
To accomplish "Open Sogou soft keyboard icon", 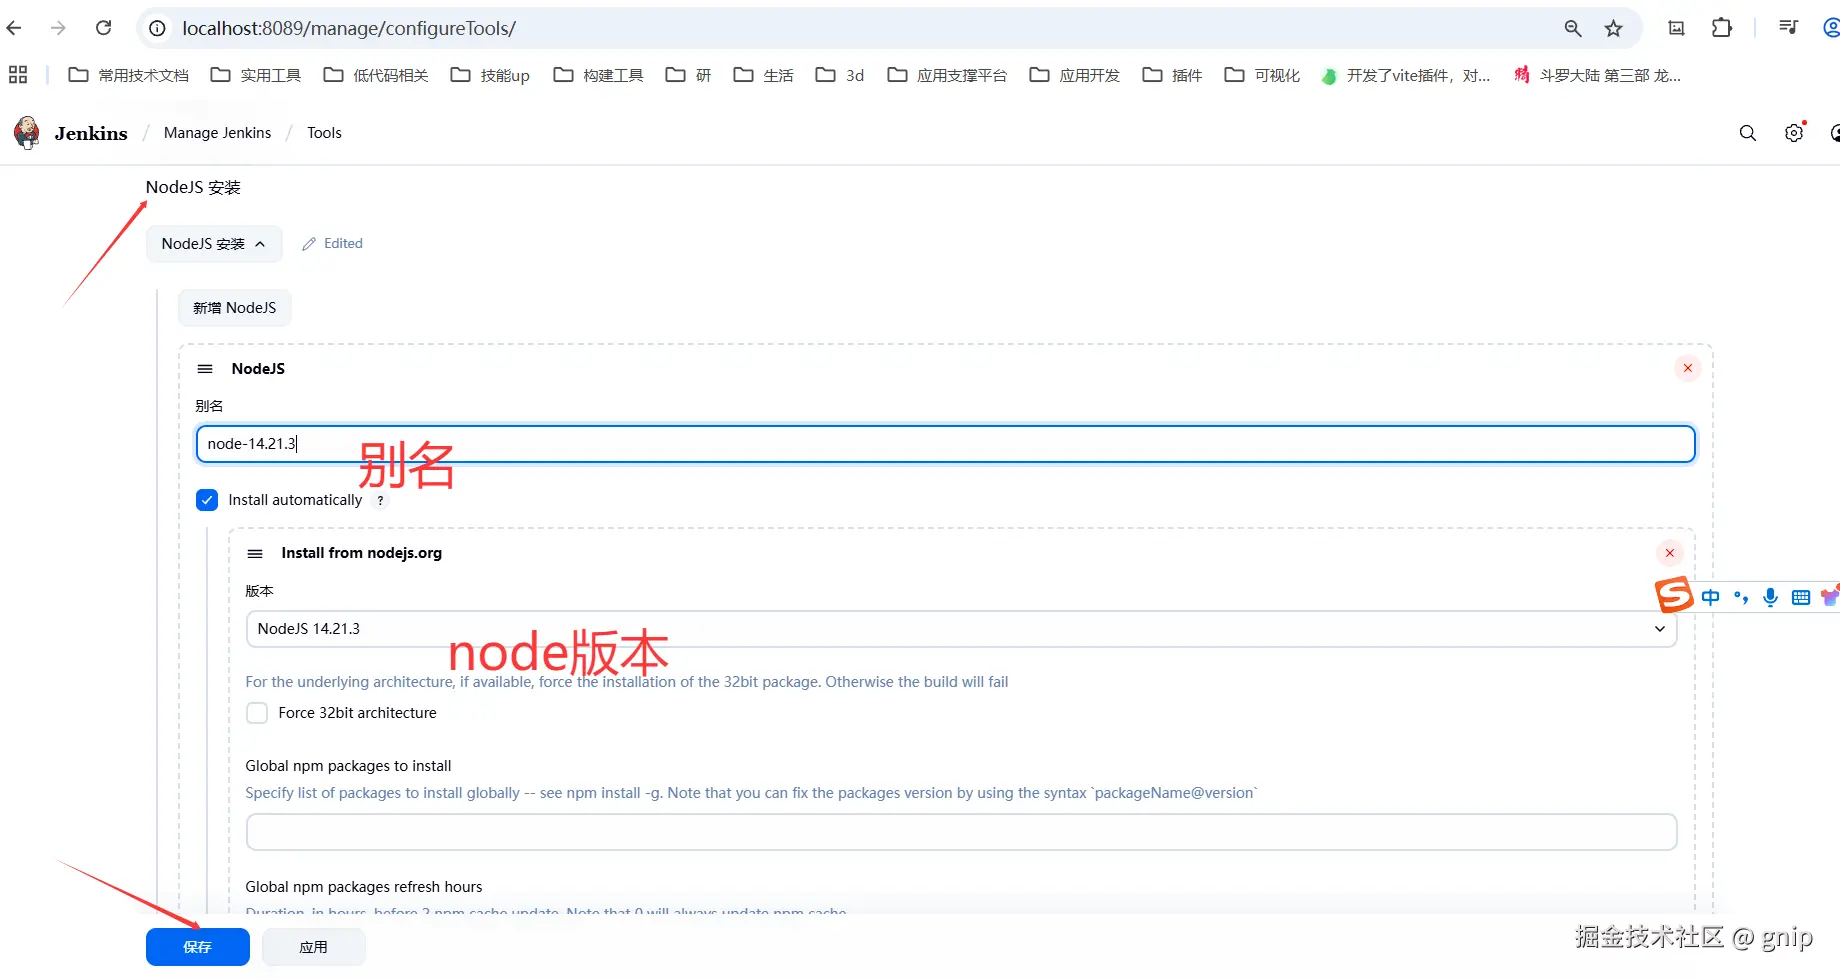I will [x=1801, y=597].
